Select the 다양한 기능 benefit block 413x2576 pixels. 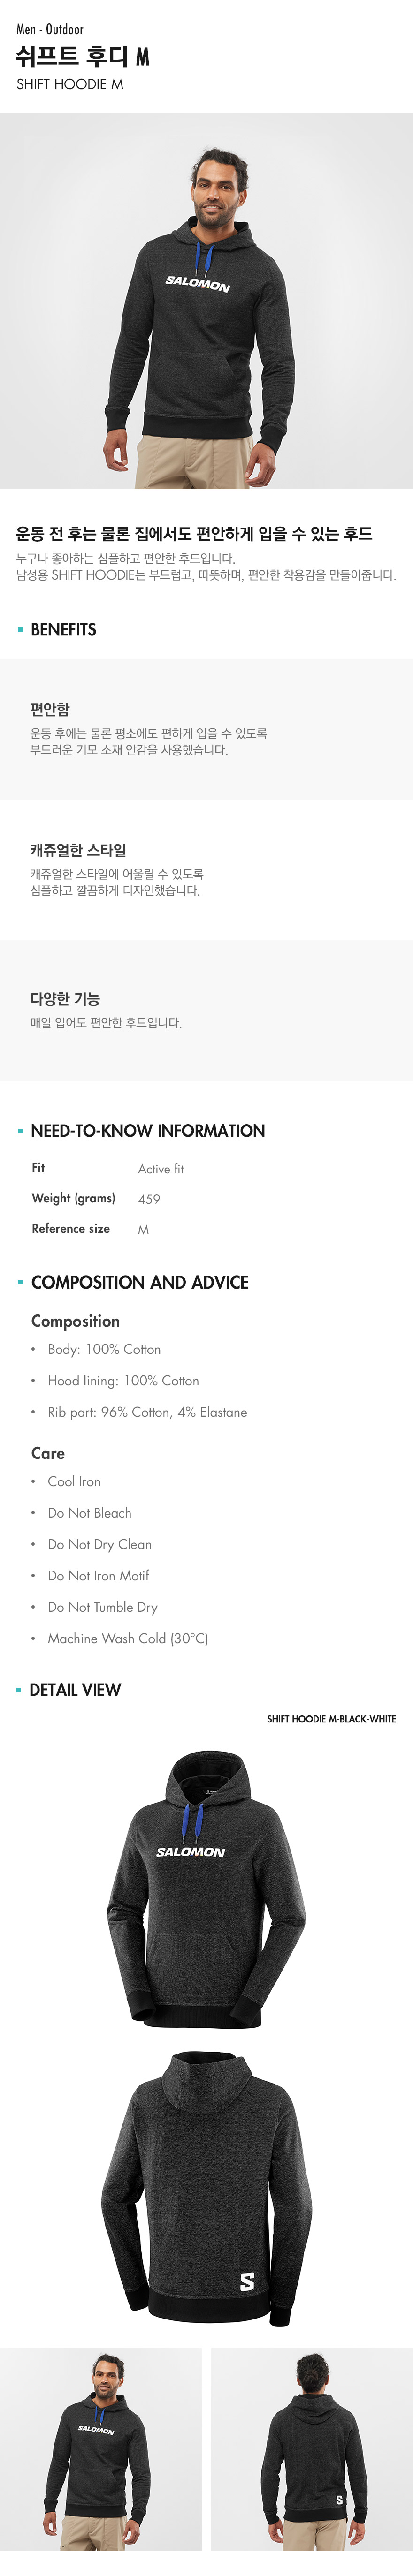(206, 1010)
